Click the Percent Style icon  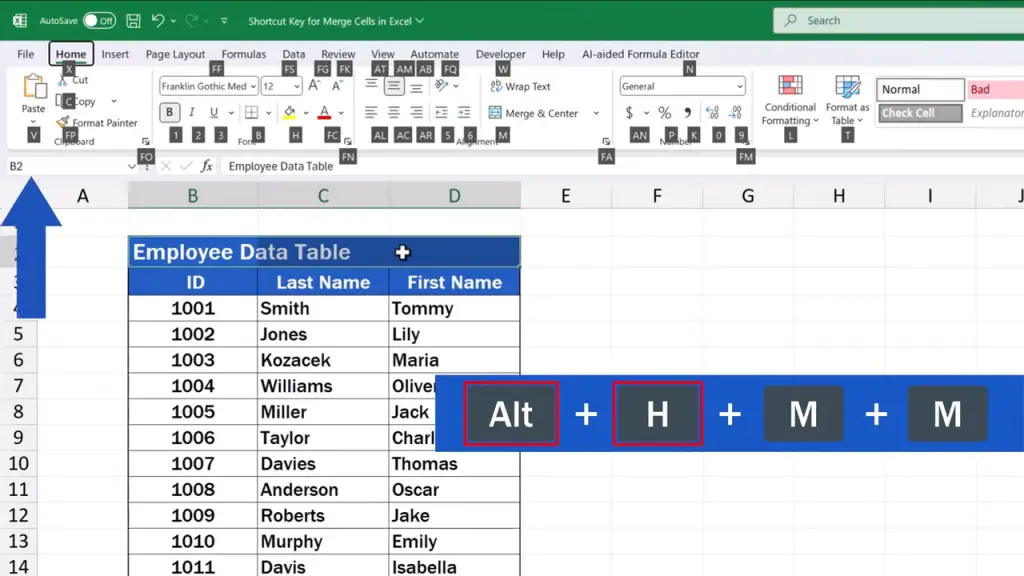[x=664, y=113]
